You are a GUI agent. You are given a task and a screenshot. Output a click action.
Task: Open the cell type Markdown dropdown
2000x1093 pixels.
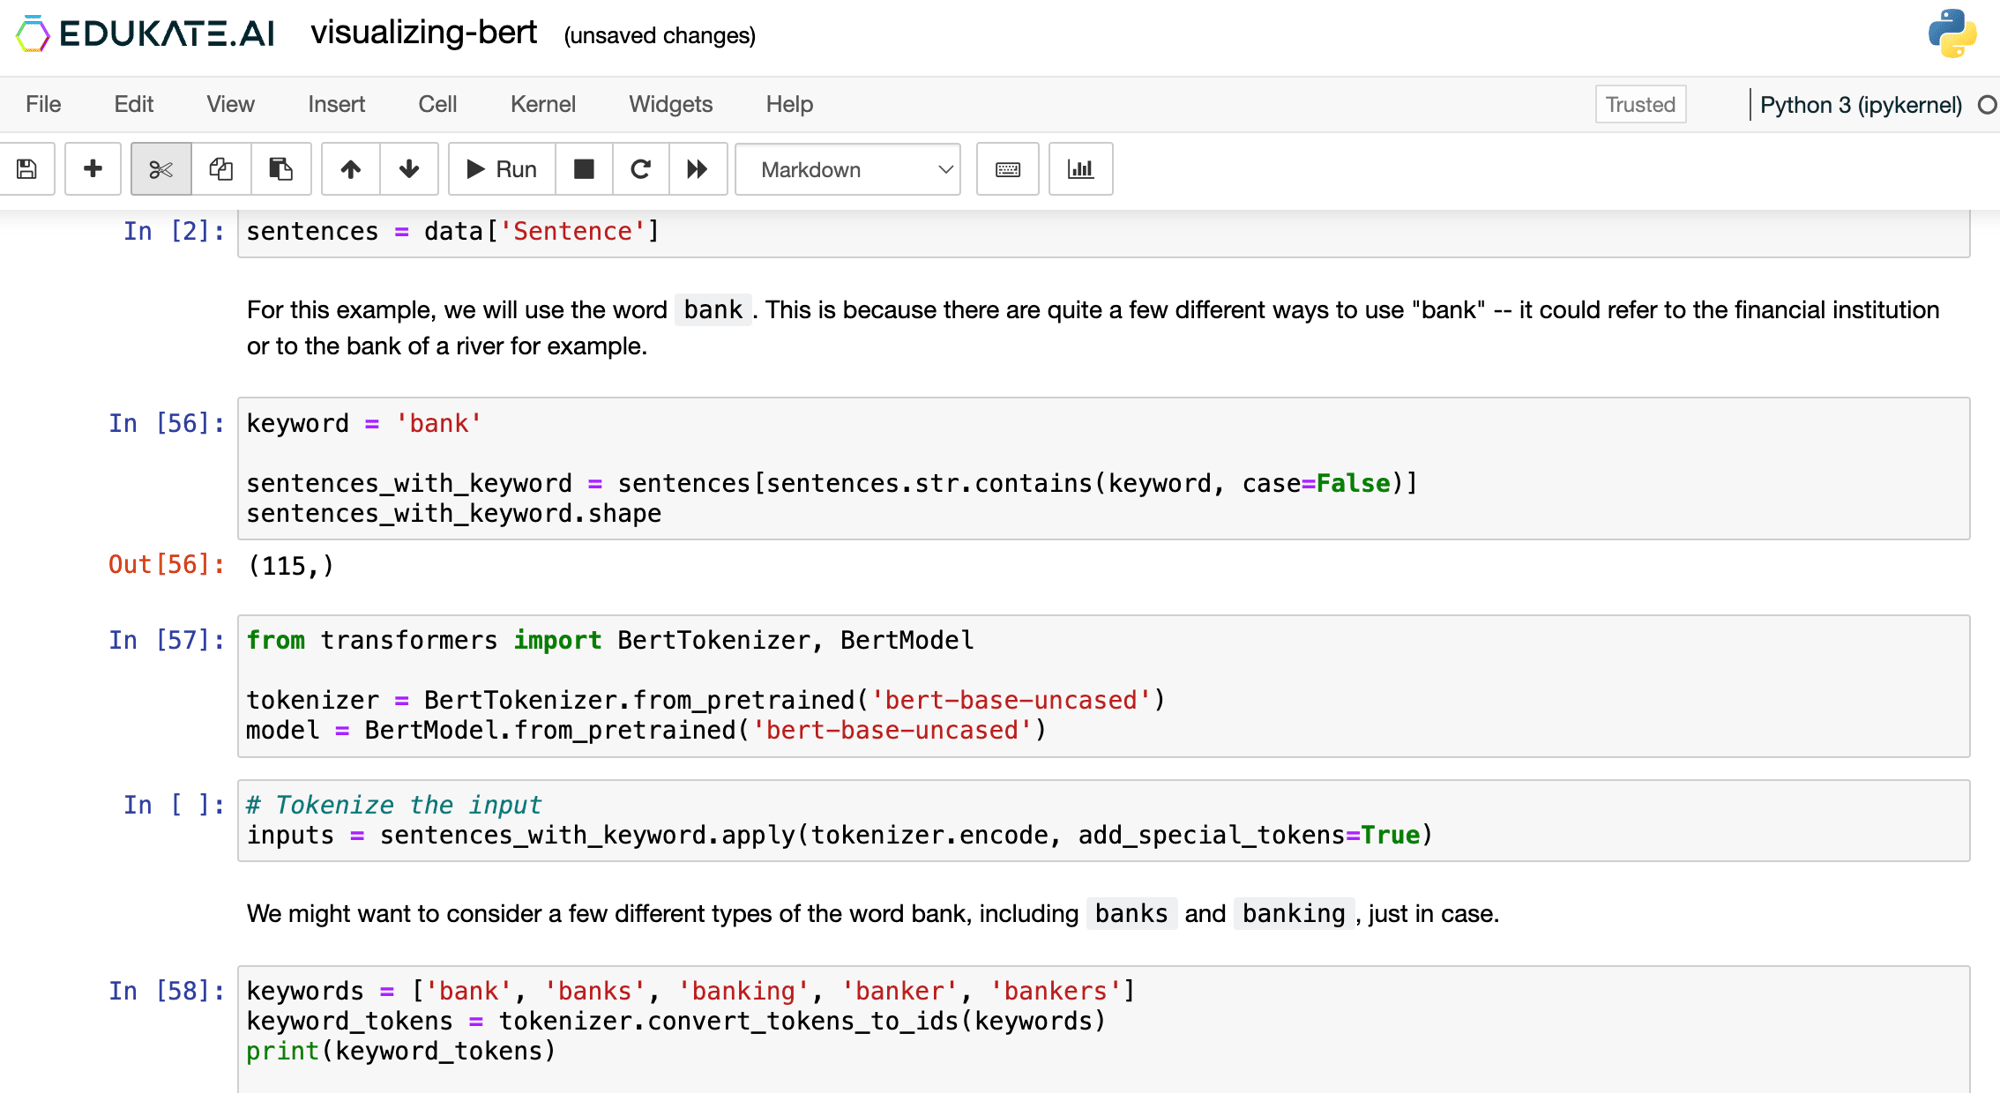click(x=848, y=169)
